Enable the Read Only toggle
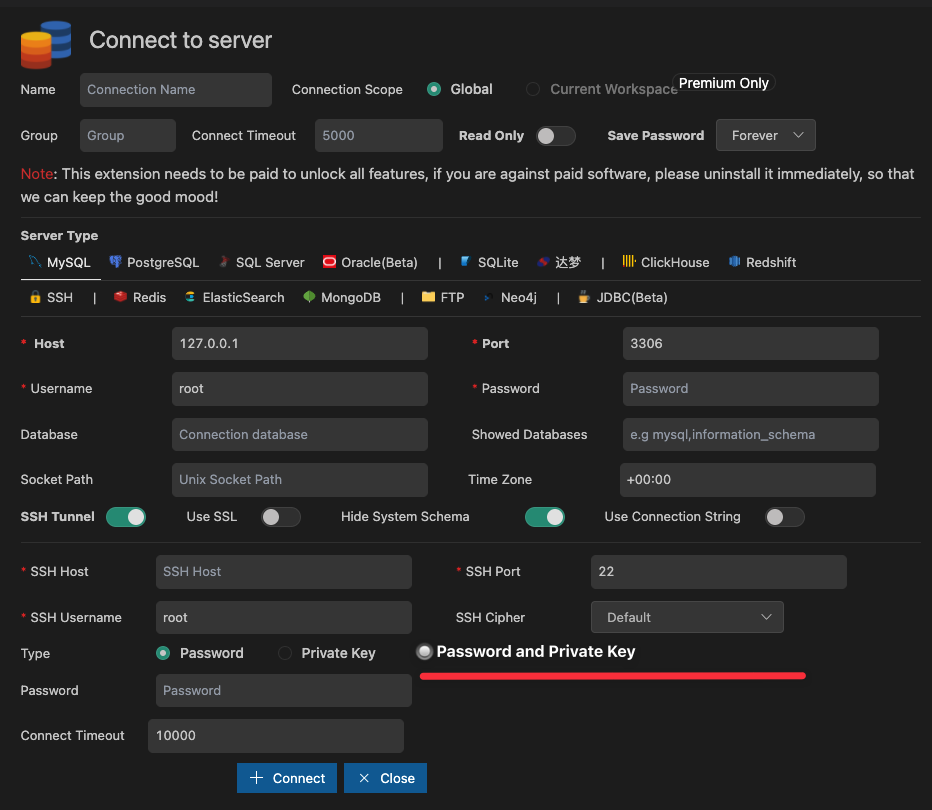Screen dimensions: 932x810 coord(555,135)
